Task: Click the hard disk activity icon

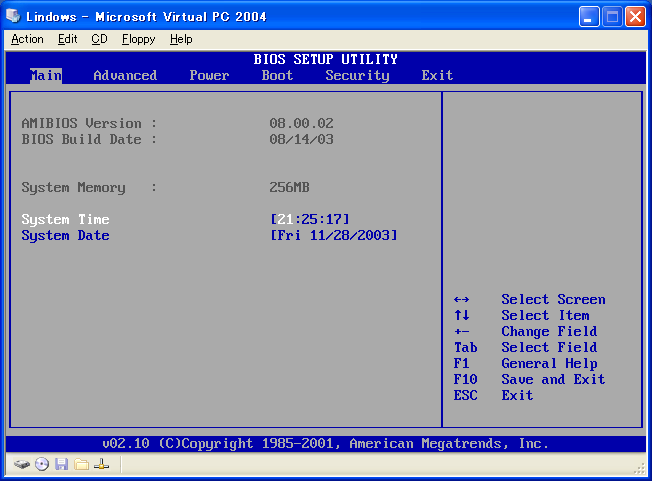Action: click(22, 465)
